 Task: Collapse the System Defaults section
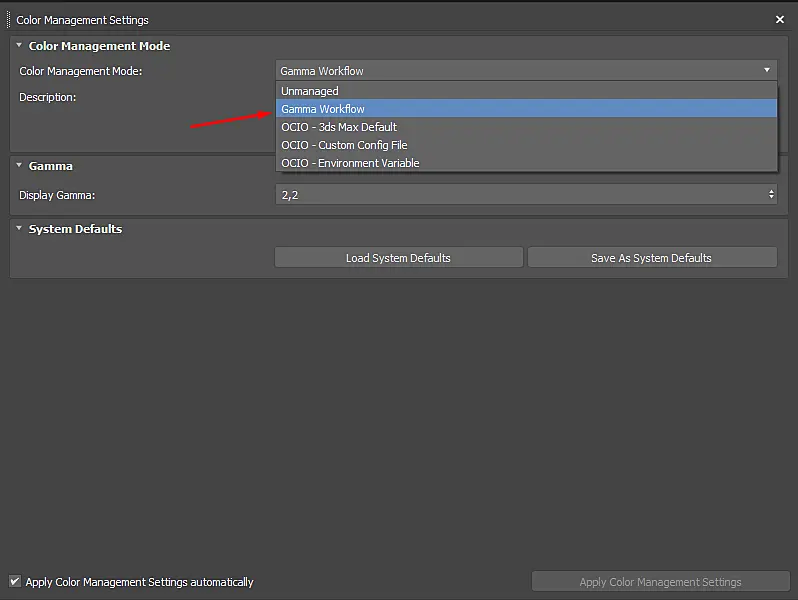point(19,228)
